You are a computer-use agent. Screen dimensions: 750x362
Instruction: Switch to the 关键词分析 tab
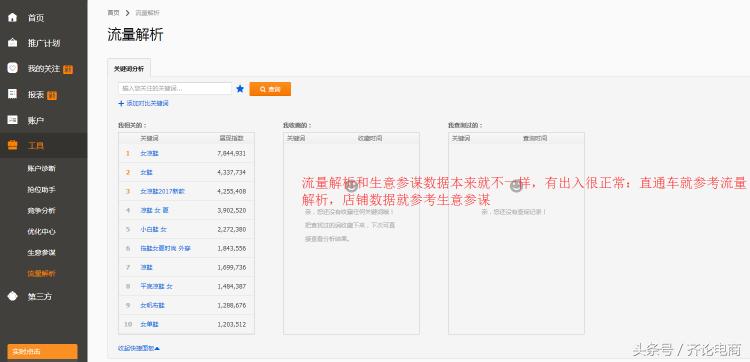click(x=129, y=68)
